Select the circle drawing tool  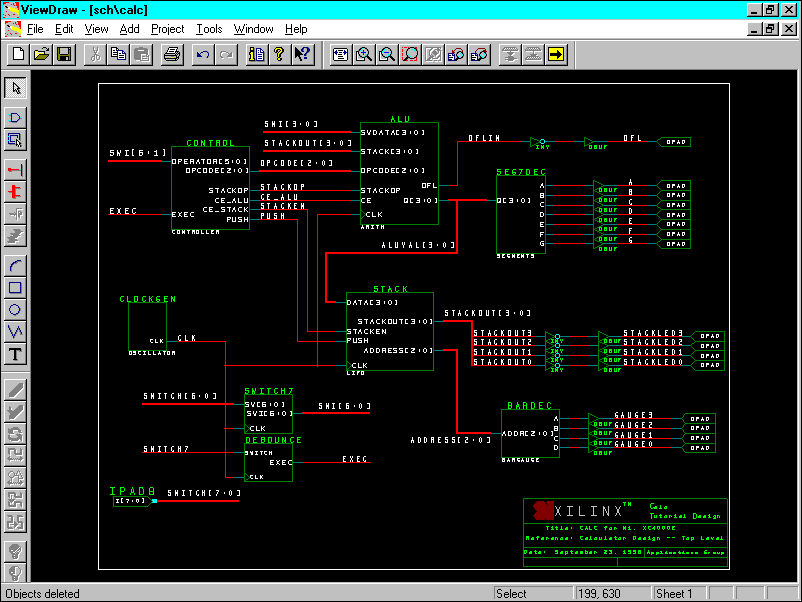[x=15, y=309]
